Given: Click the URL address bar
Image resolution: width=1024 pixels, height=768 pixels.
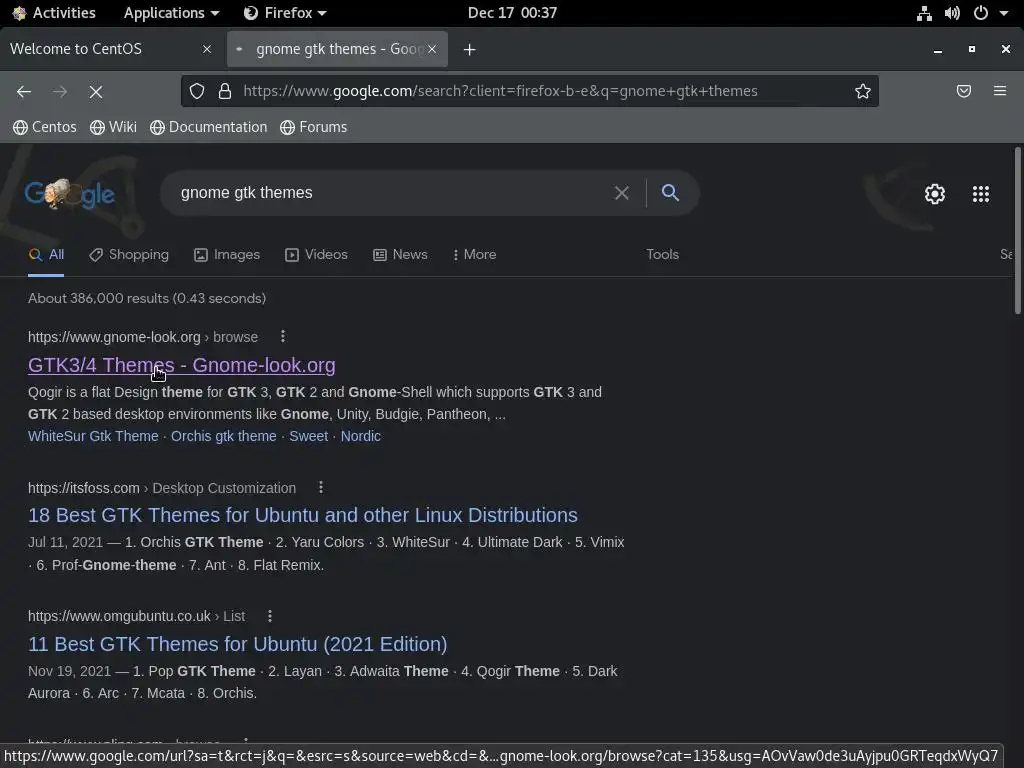Looking at the screenshot, I should coord(530,91).
